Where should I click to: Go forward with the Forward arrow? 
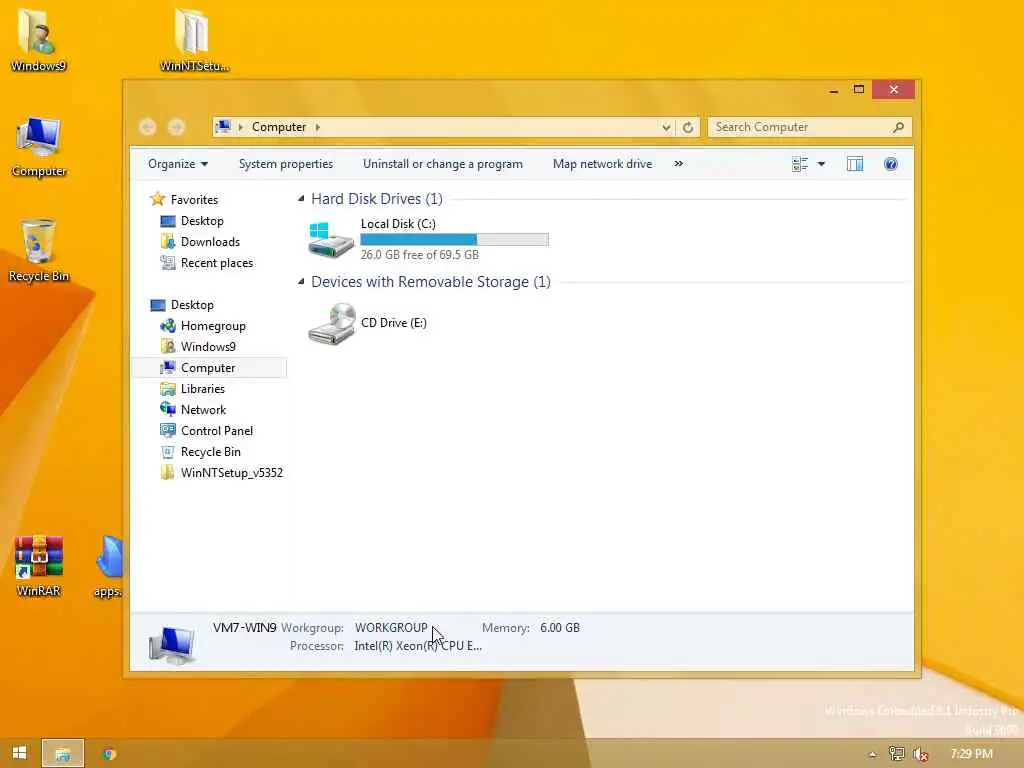coord(176,127)
